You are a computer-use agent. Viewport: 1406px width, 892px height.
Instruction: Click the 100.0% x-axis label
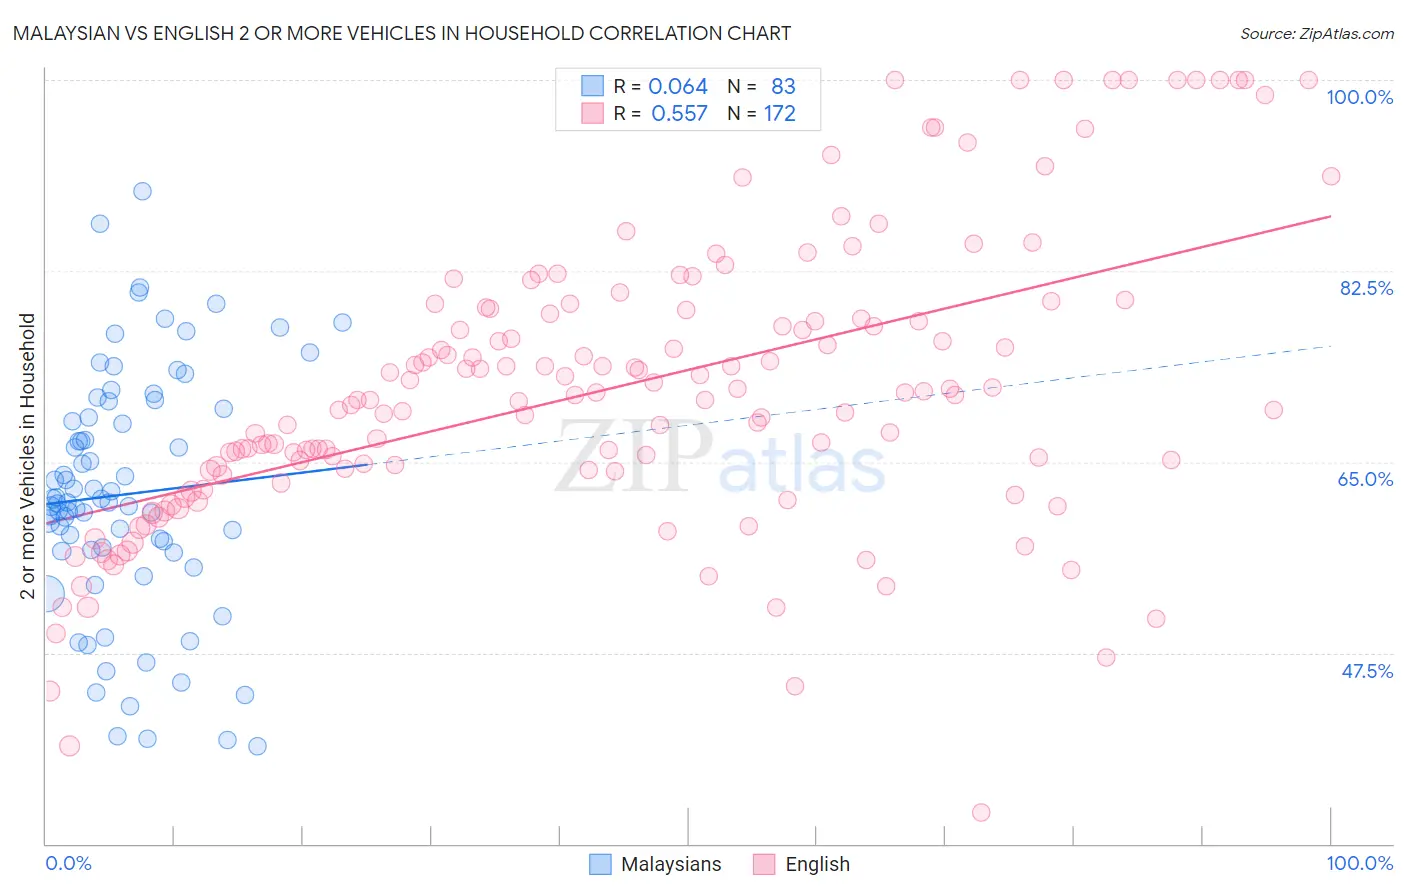(x=1359, y=863)
